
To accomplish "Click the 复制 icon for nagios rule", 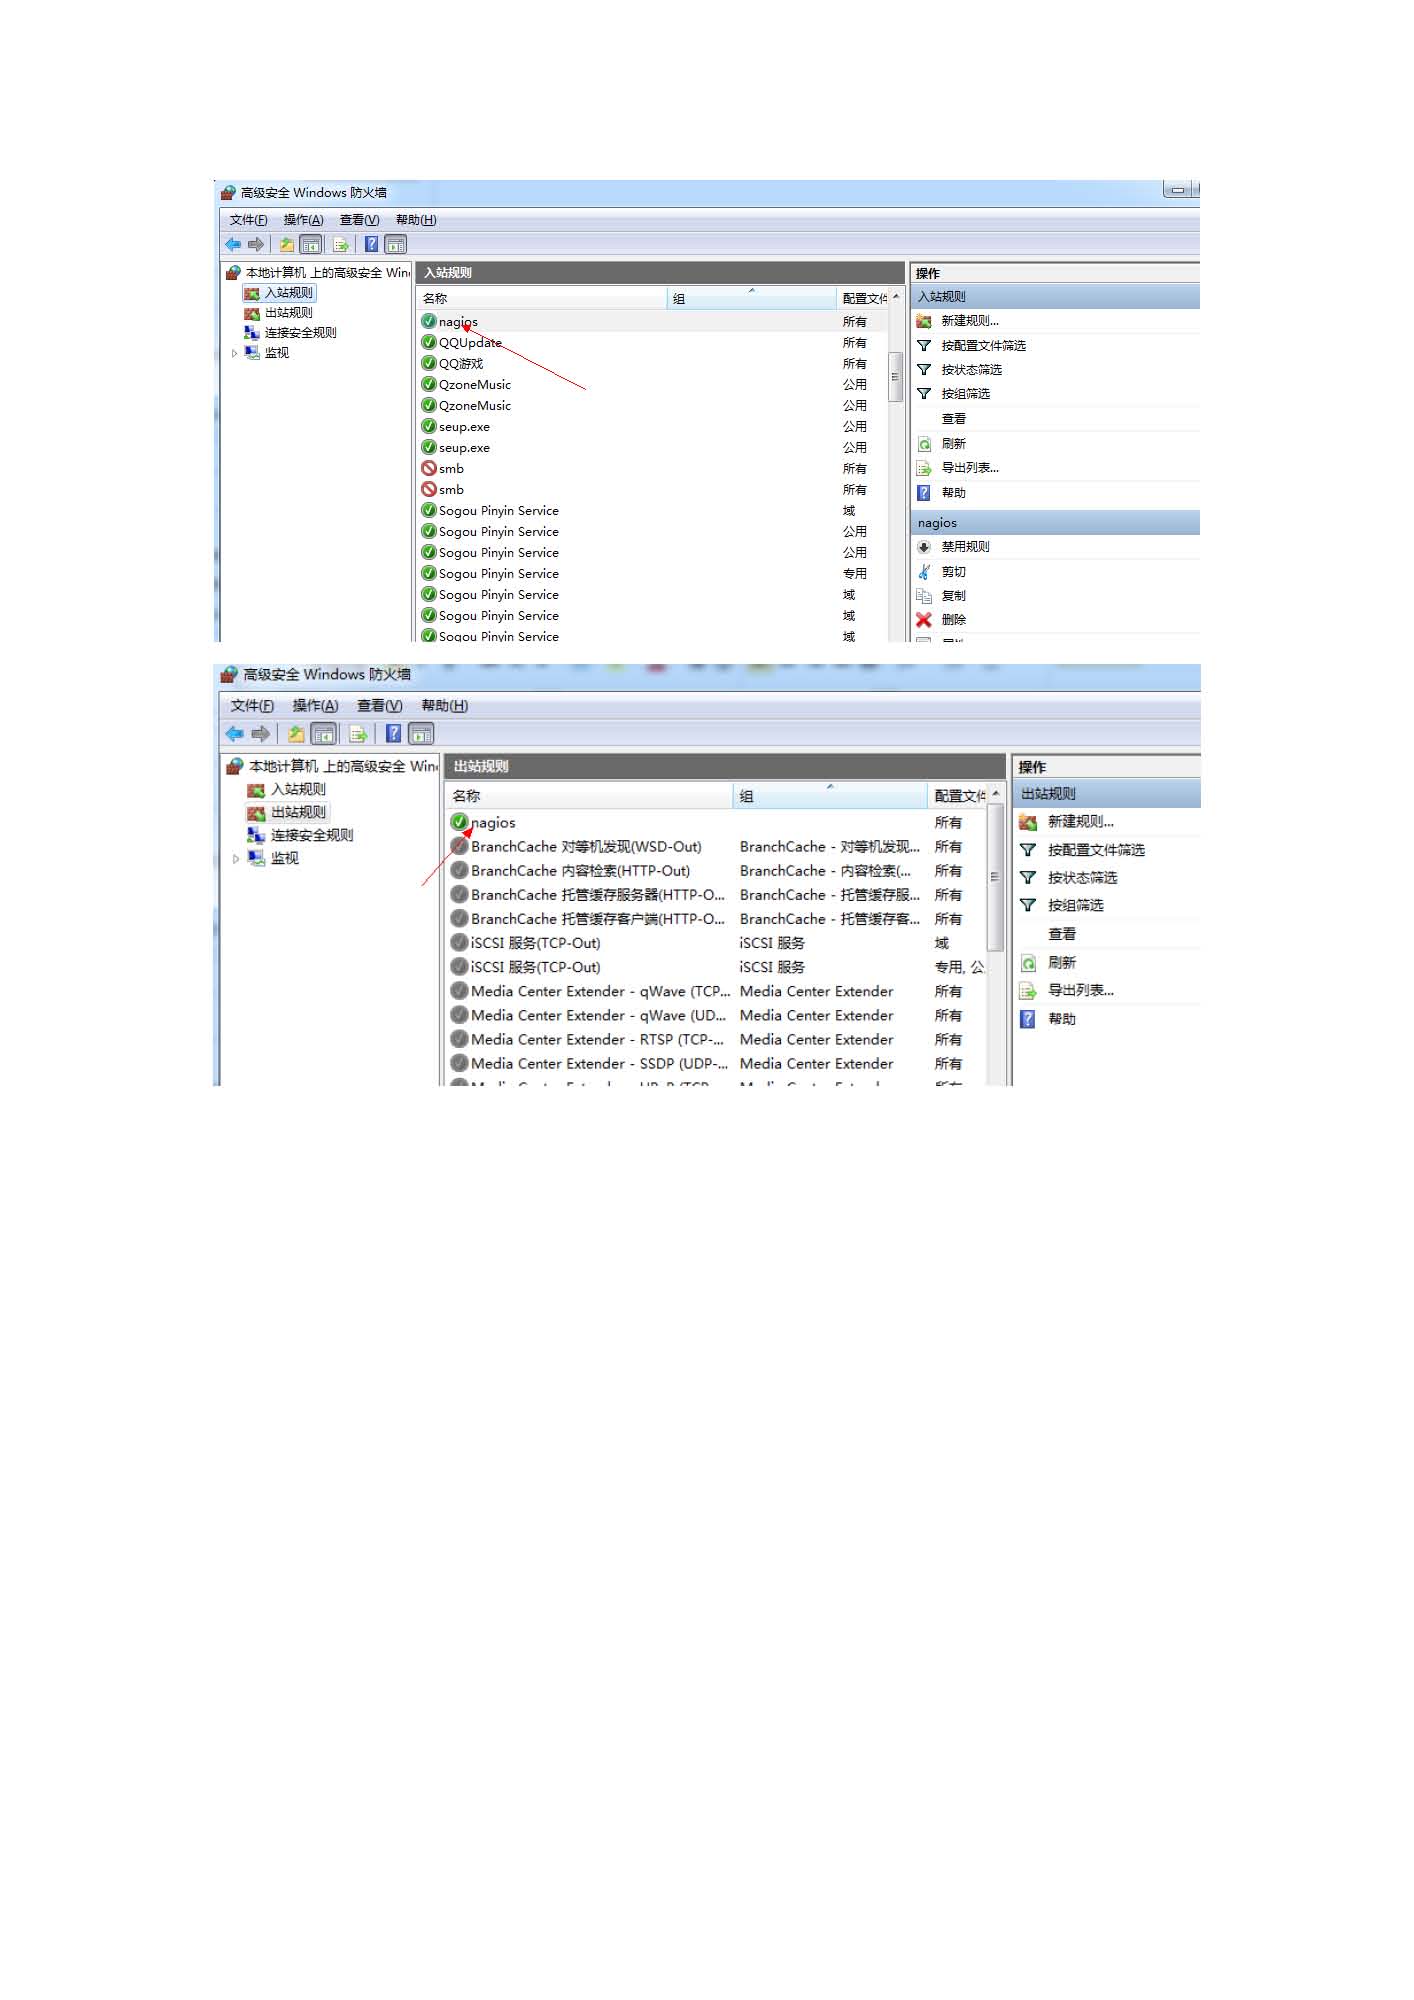I will point(924,596).
